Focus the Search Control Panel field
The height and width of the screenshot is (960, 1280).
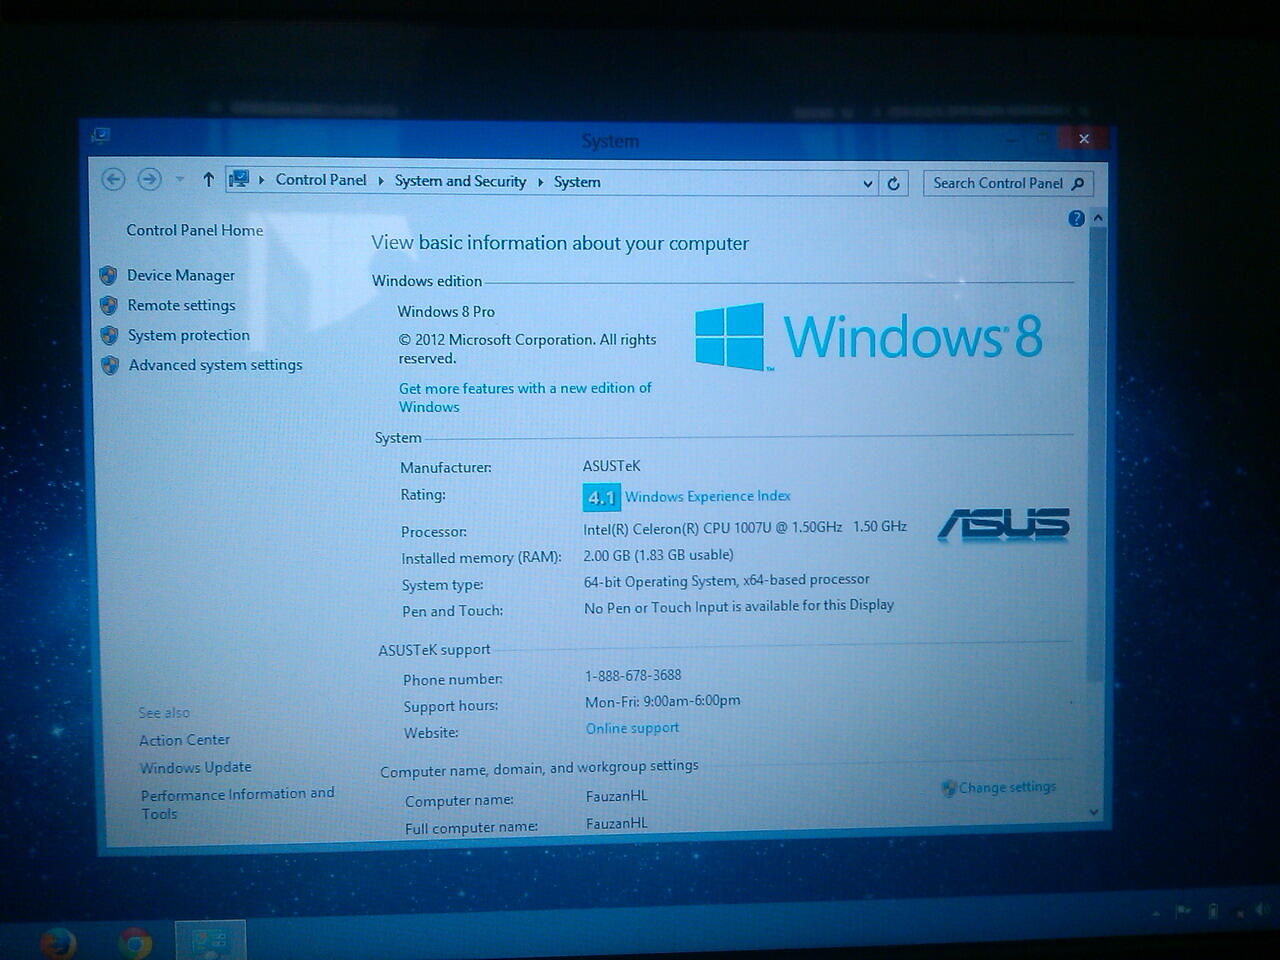1008,184
